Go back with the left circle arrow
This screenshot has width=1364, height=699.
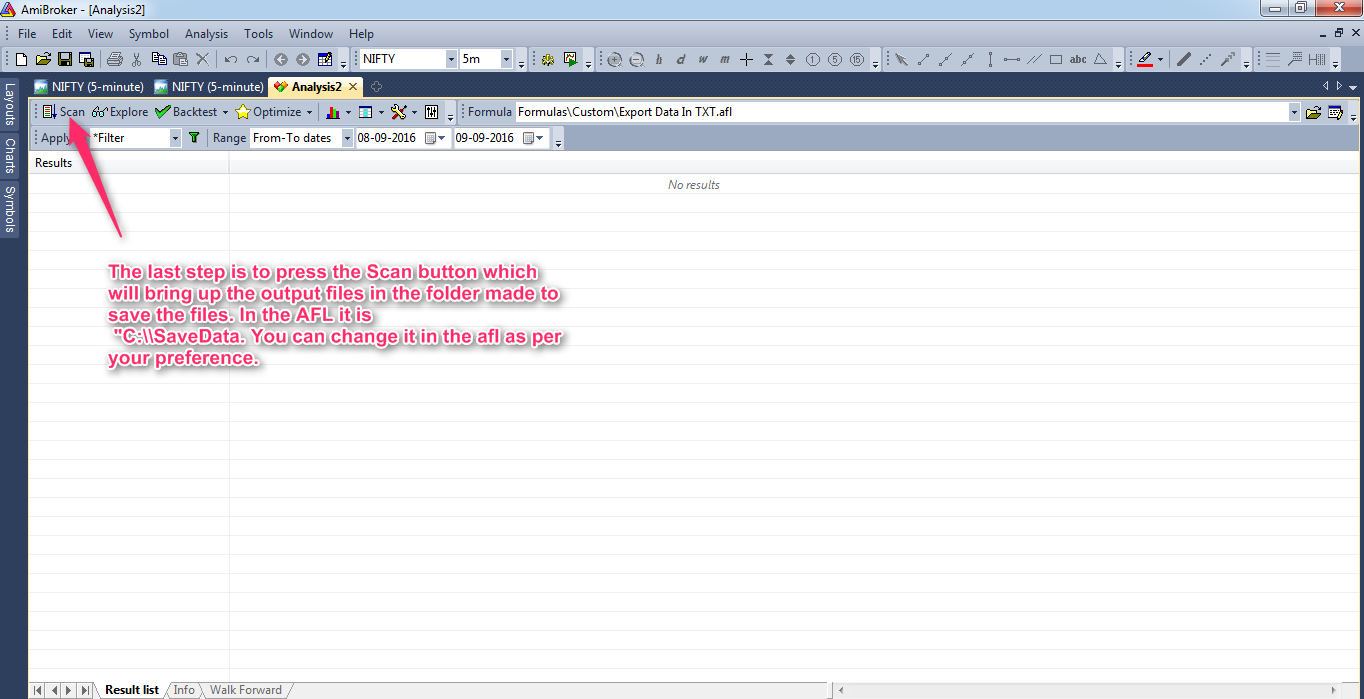tap(281, 59)
